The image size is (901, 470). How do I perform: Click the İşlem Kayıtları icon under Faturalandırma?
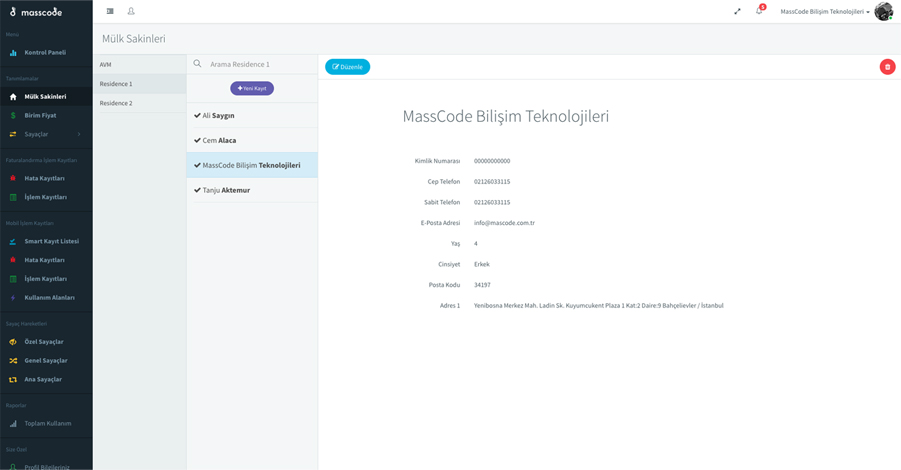point(13,197)
